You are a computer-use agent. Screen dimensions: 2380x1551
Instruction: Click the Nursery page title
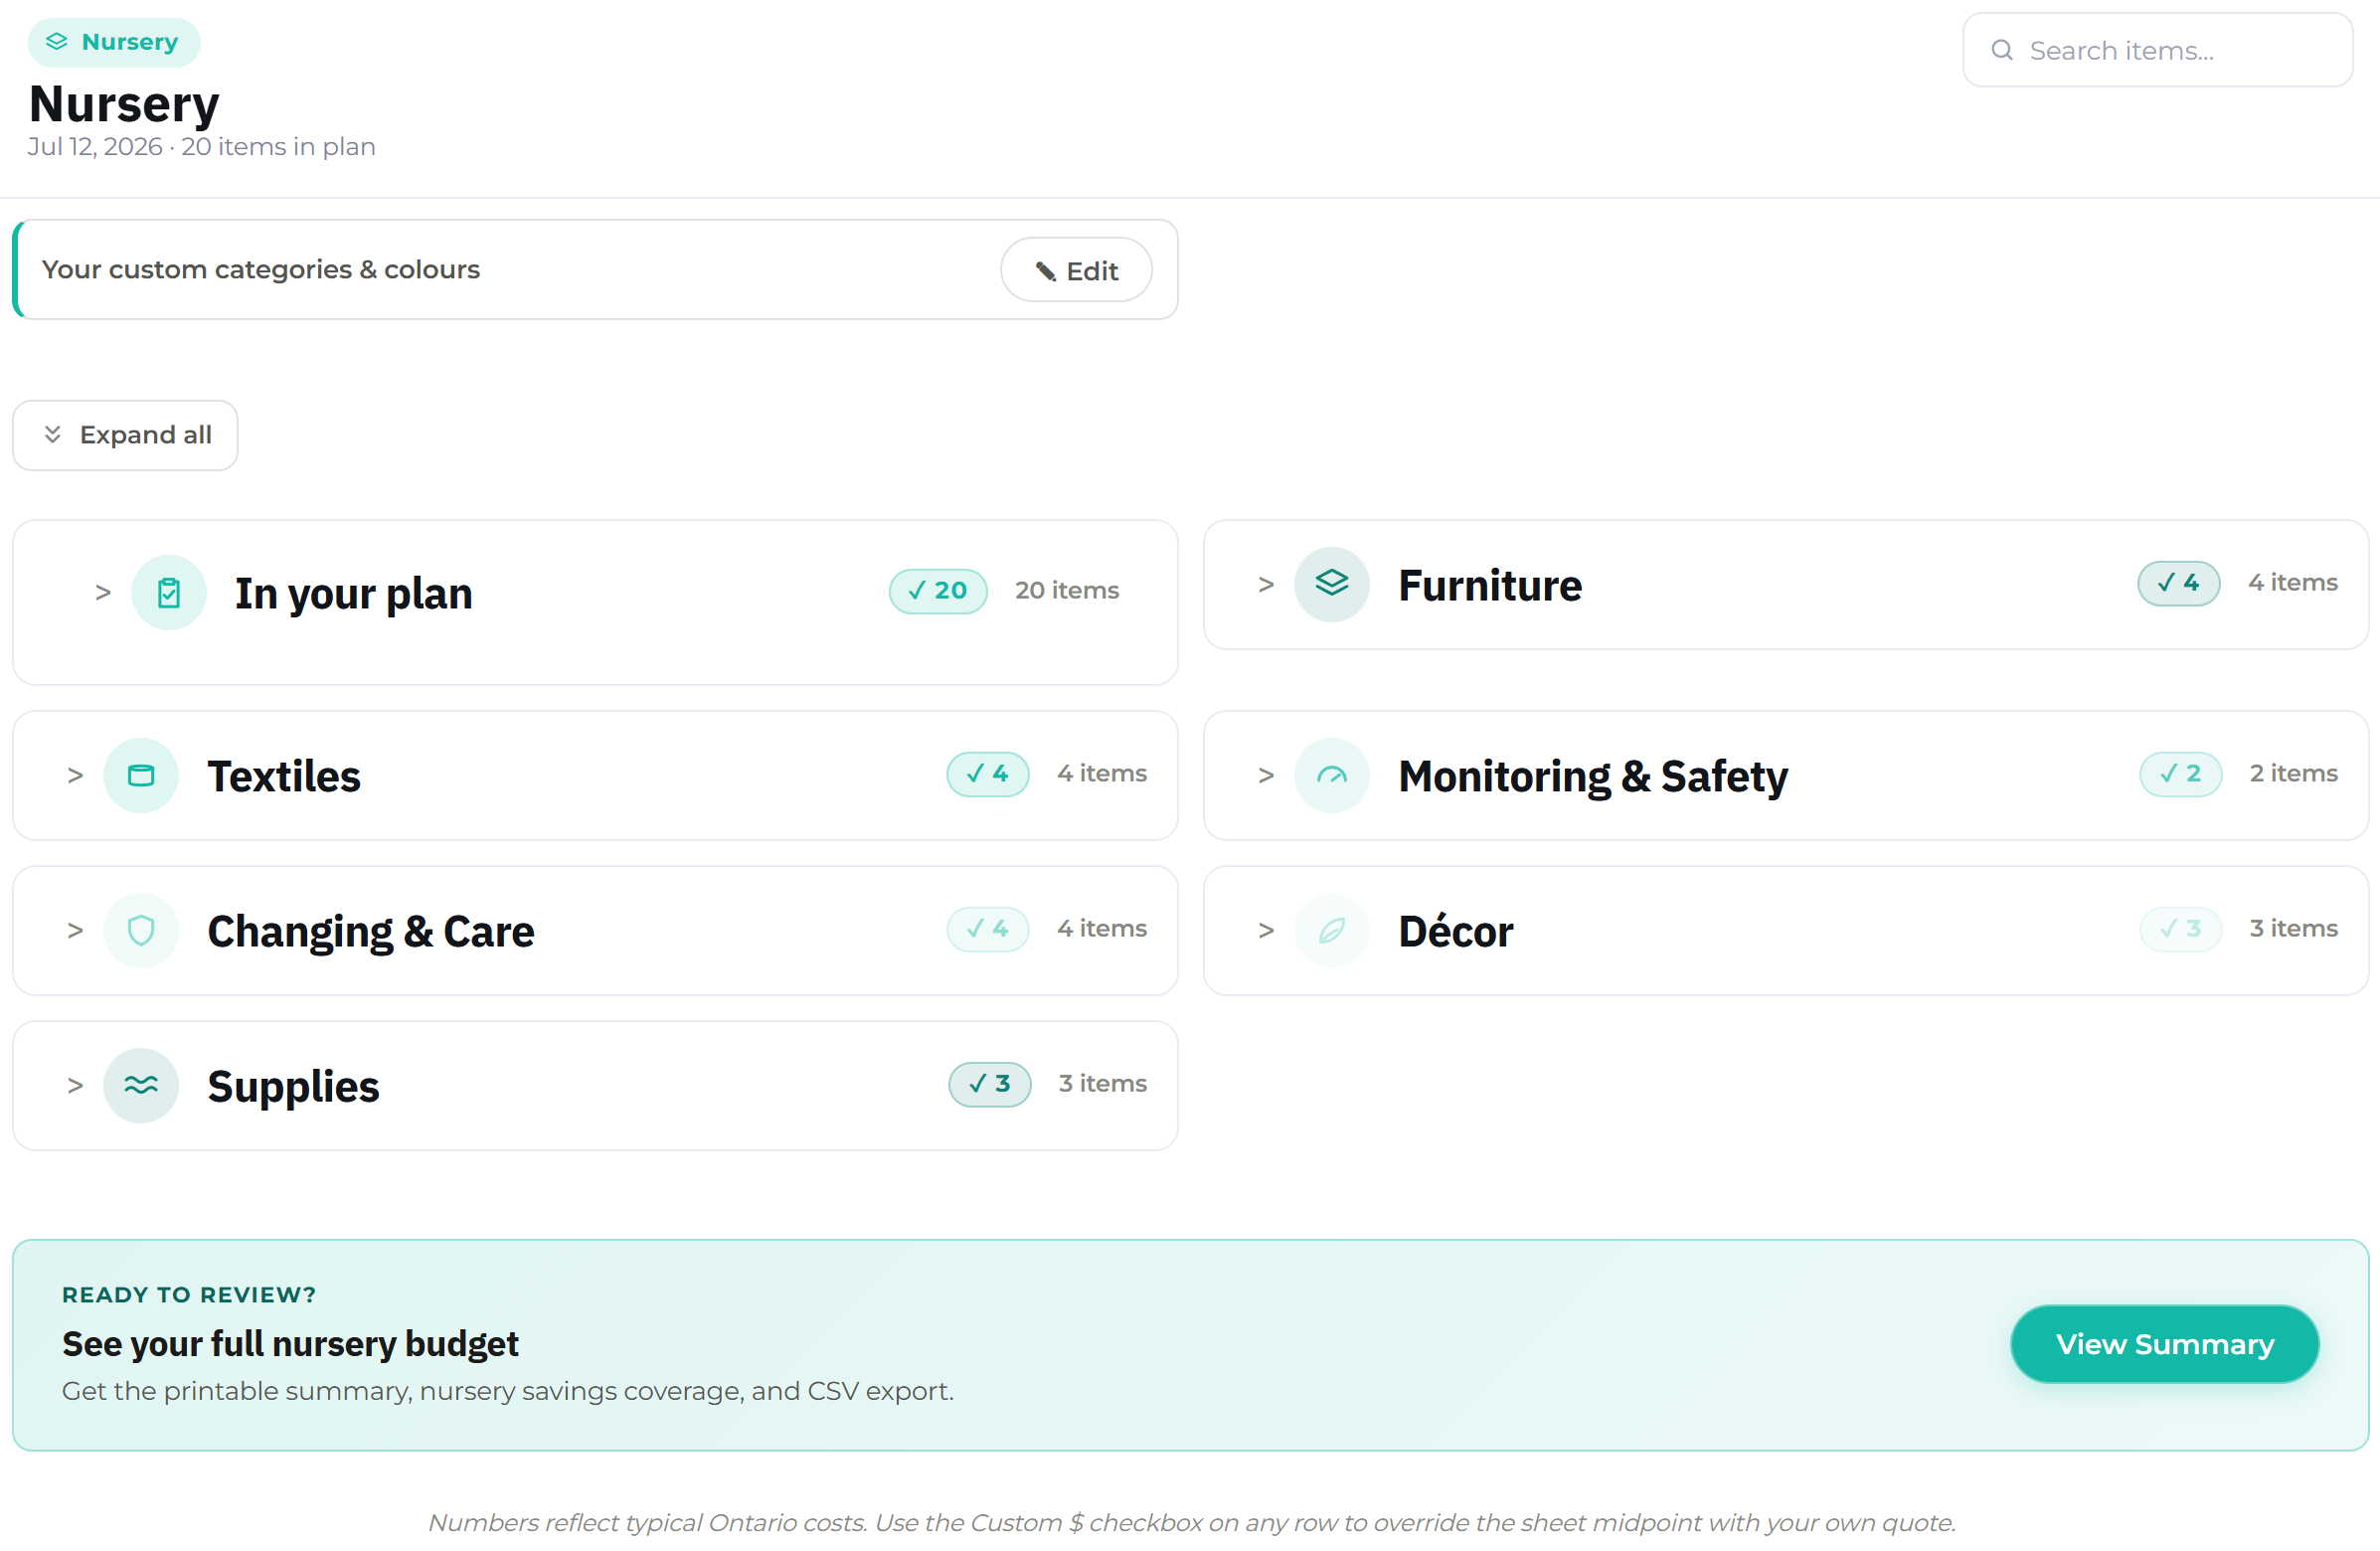124,104
